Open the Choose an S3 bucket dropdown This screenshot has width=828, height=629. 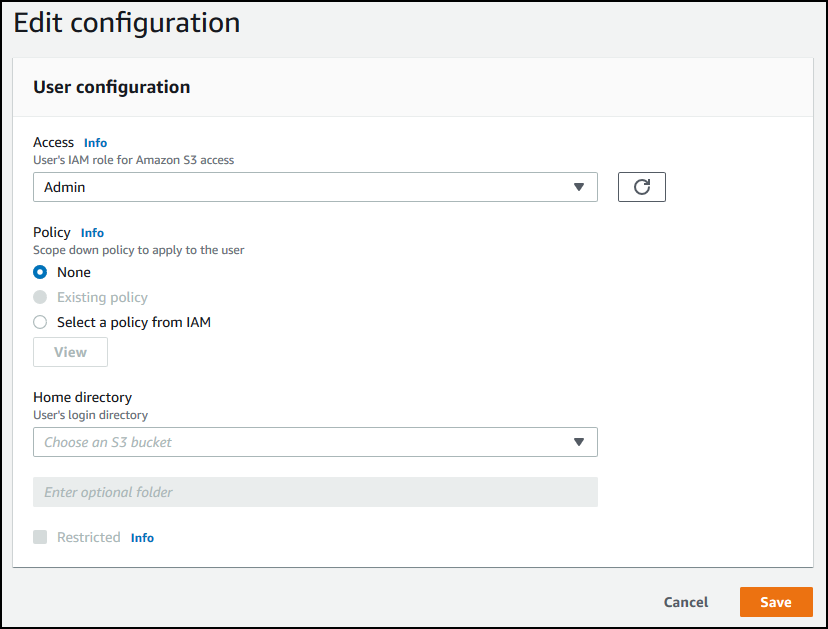300,441
